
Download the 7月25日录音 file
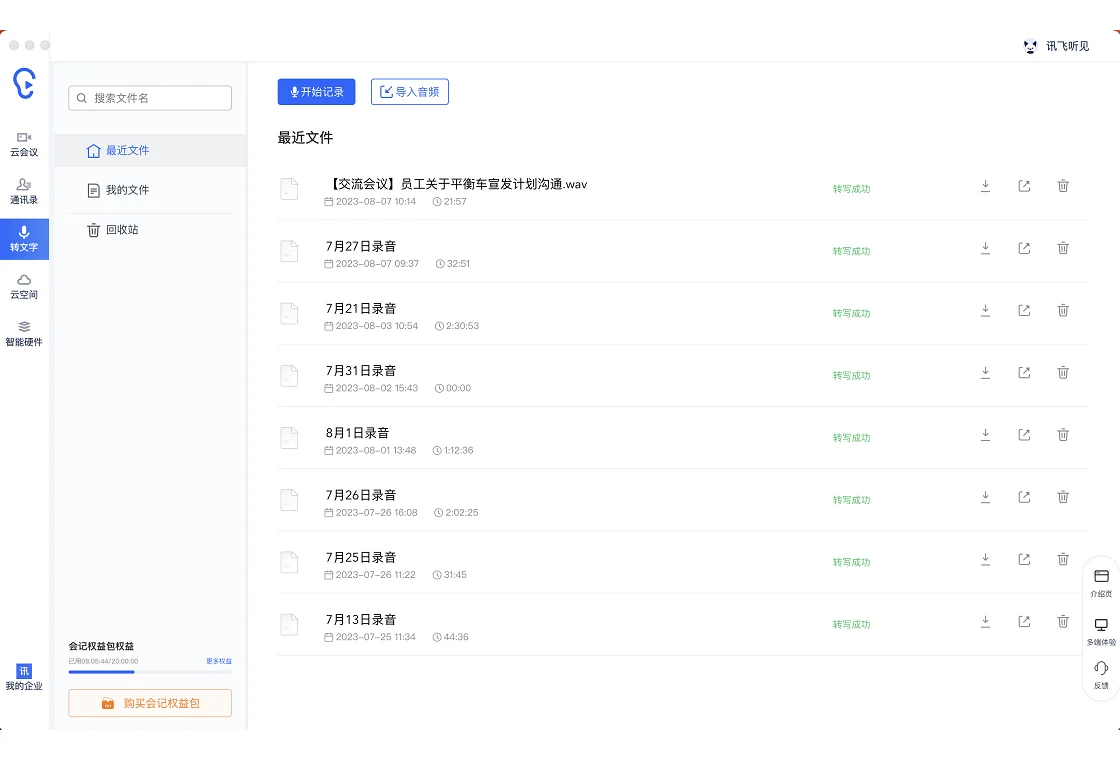[x=985, y=559]
